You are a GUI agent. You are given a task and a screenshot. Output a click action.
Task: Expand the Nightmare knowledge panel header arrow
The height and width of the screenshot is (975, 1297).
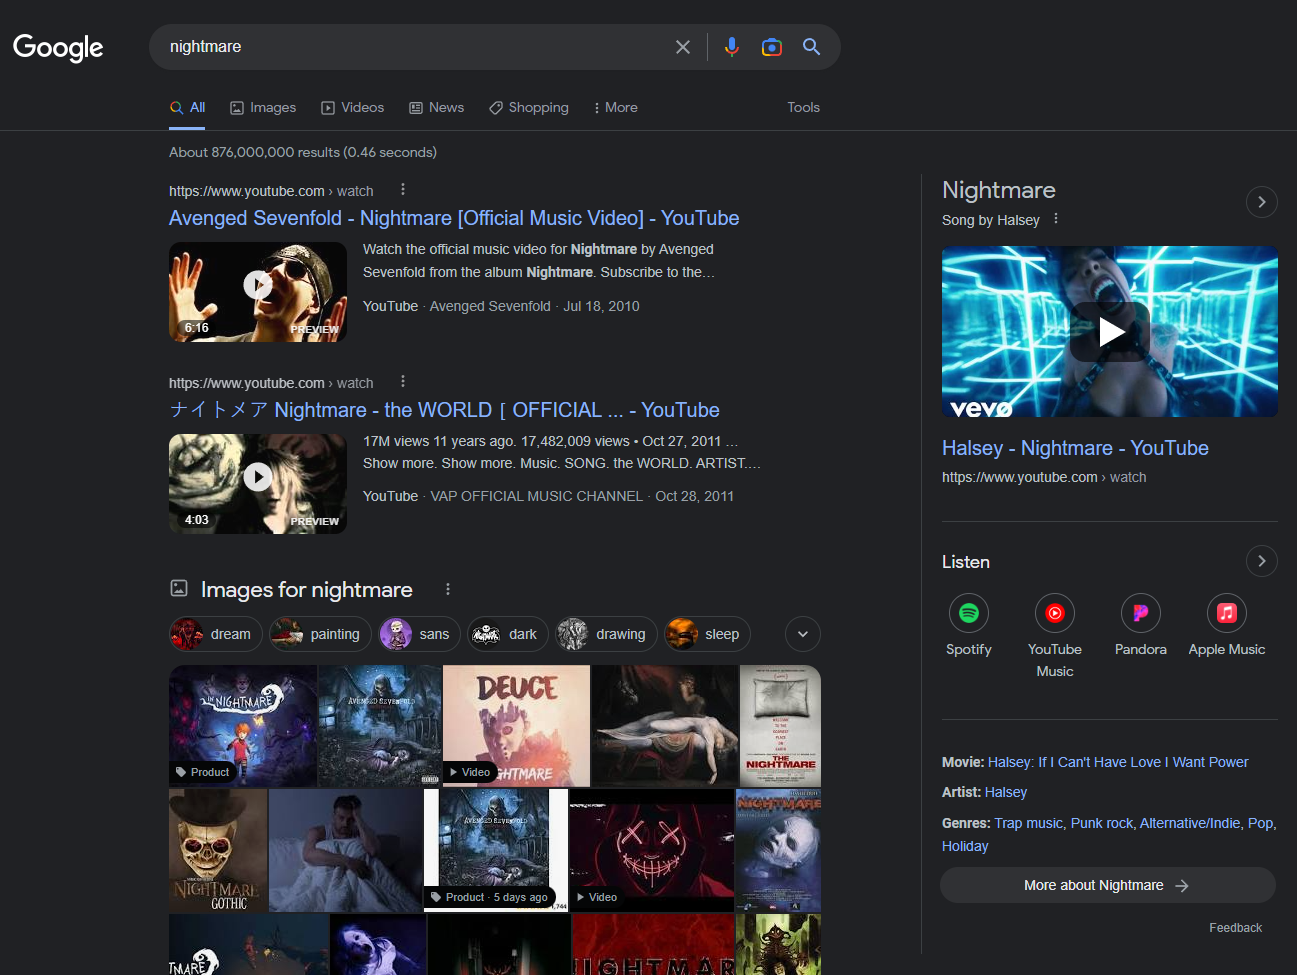click(1261, 202)
